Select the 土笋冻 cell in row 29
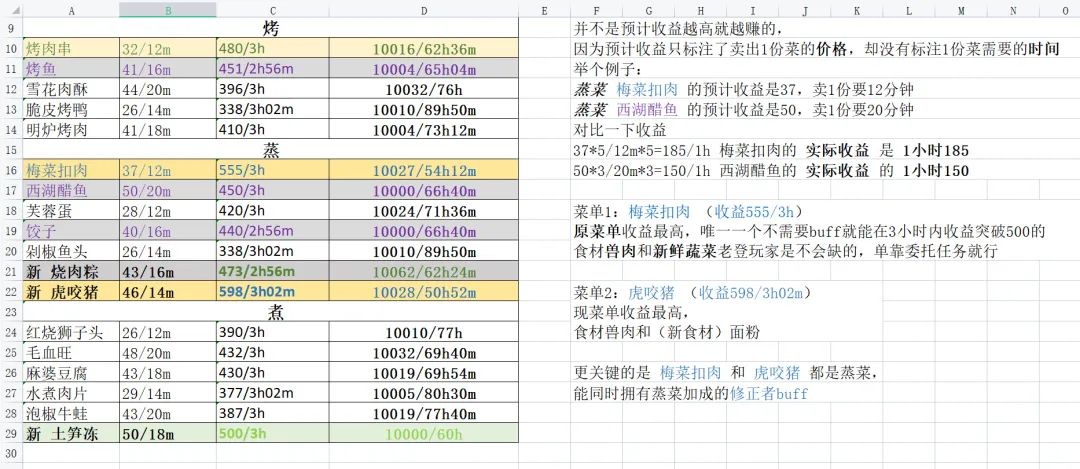This screenshot has height=469, width=1080. (71, 434)
